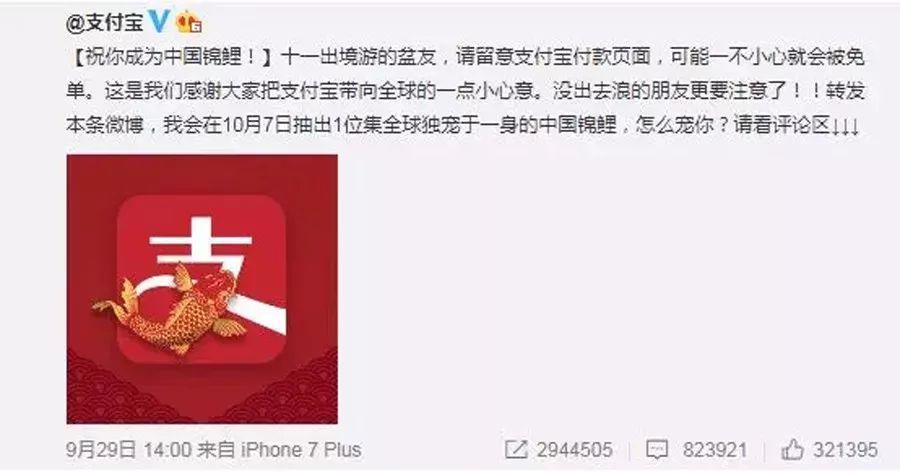900x473 pixels.
Task: Click the blue verified V badge
Action: click(x=159, y=22)
